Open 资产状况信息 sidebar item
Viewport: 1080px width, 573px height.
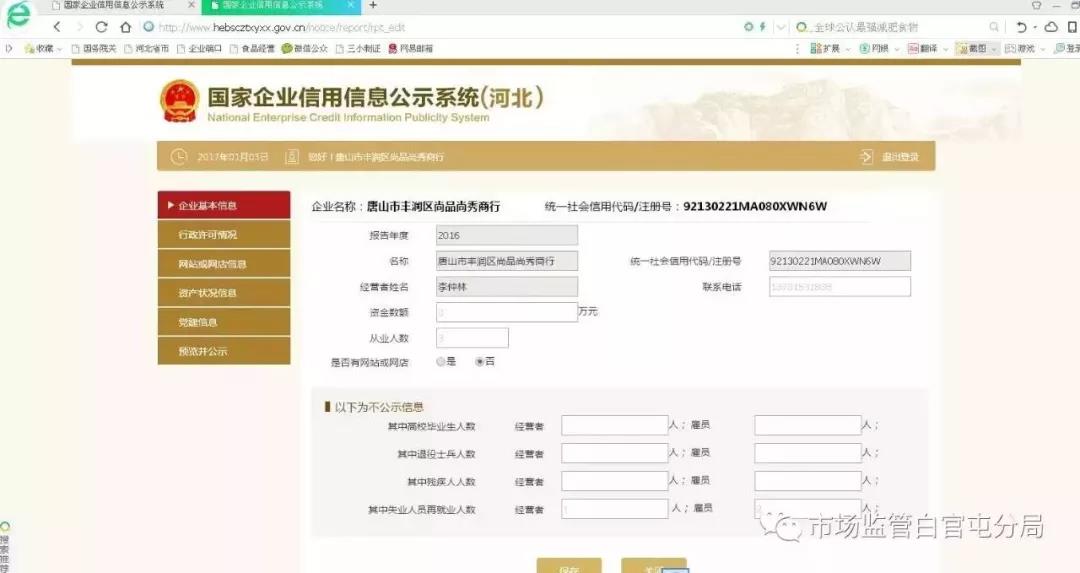[x=224, y=293]
